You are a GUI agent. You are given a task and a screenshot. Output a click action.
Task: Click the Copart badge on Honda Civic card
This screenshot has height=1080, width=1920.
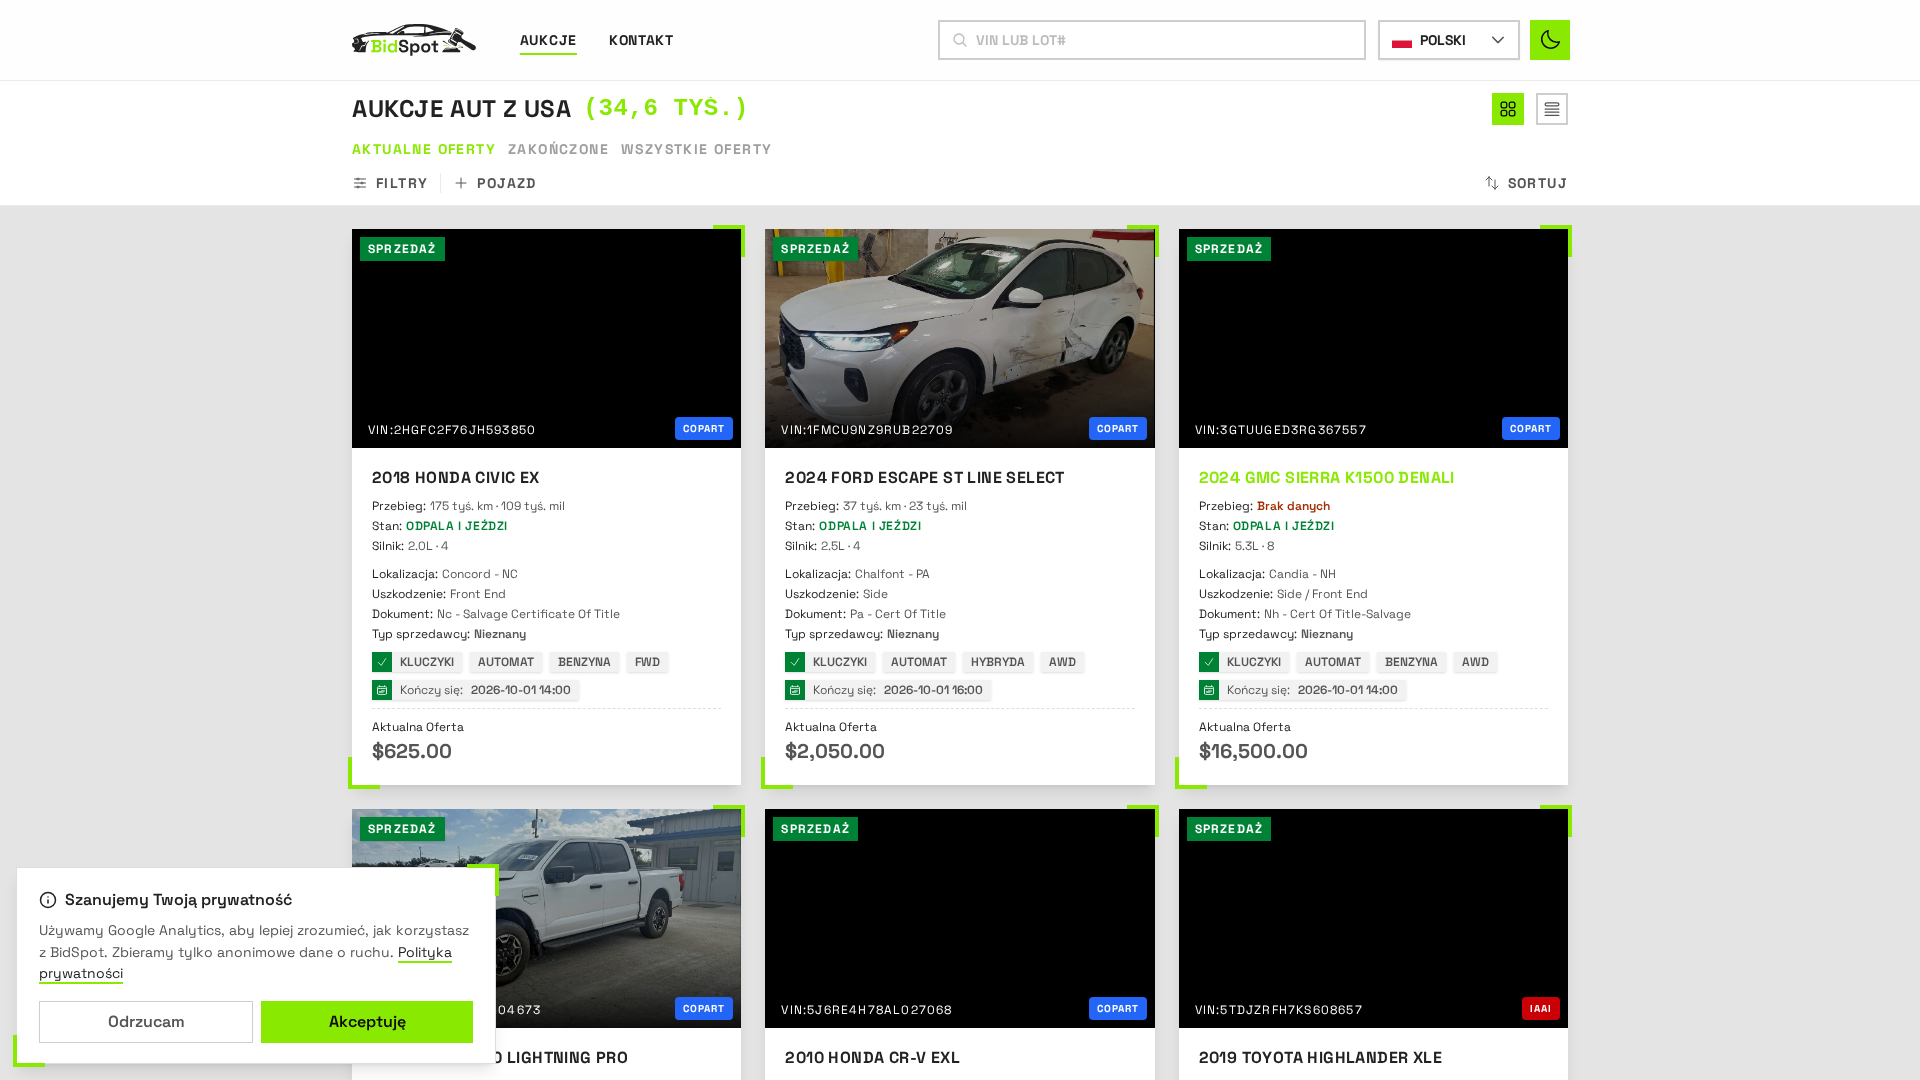point(703,428)
